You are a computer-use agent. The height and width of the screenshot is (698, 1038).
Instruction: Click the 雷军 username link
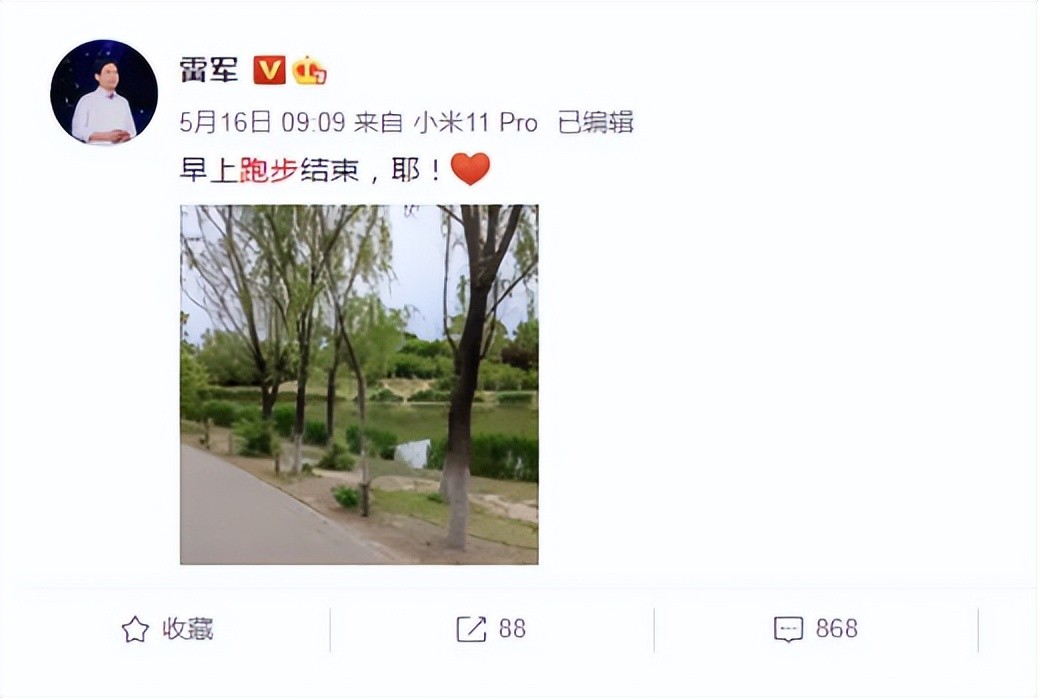pyautogui.click(x=209, y=70)
